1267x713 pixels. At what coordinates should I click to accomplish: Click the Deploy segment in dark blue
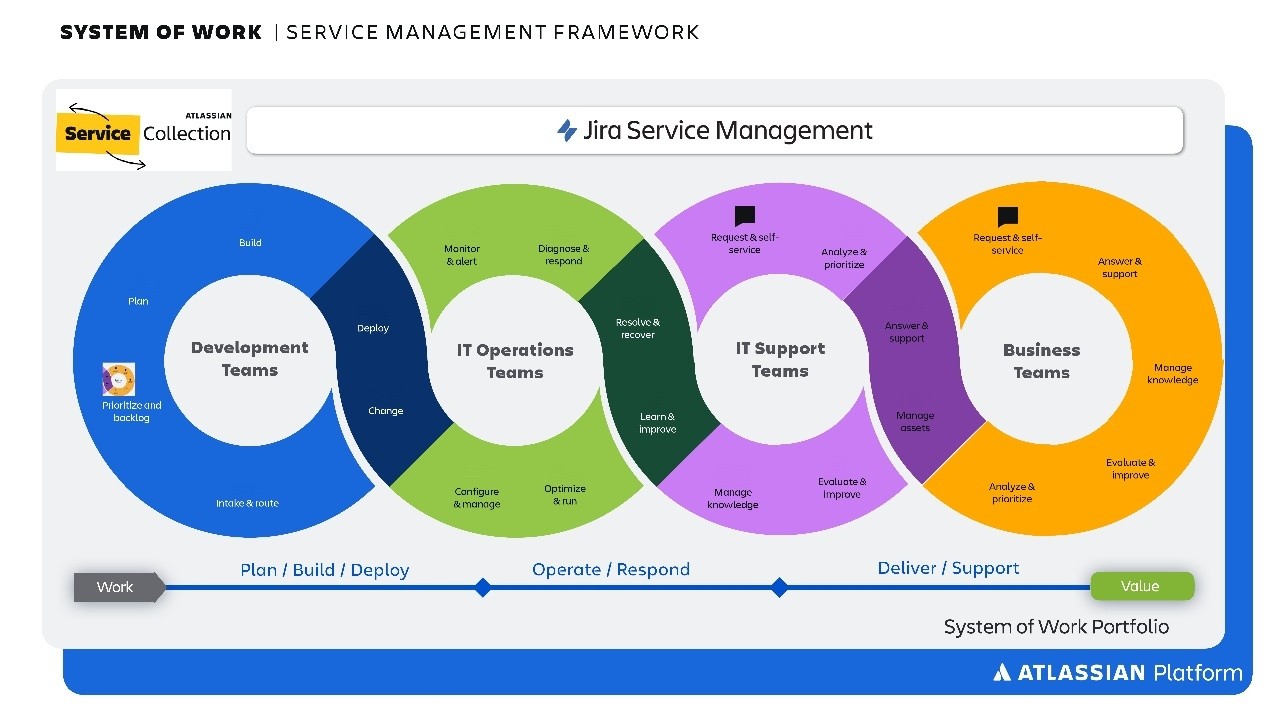click(373, 328)
